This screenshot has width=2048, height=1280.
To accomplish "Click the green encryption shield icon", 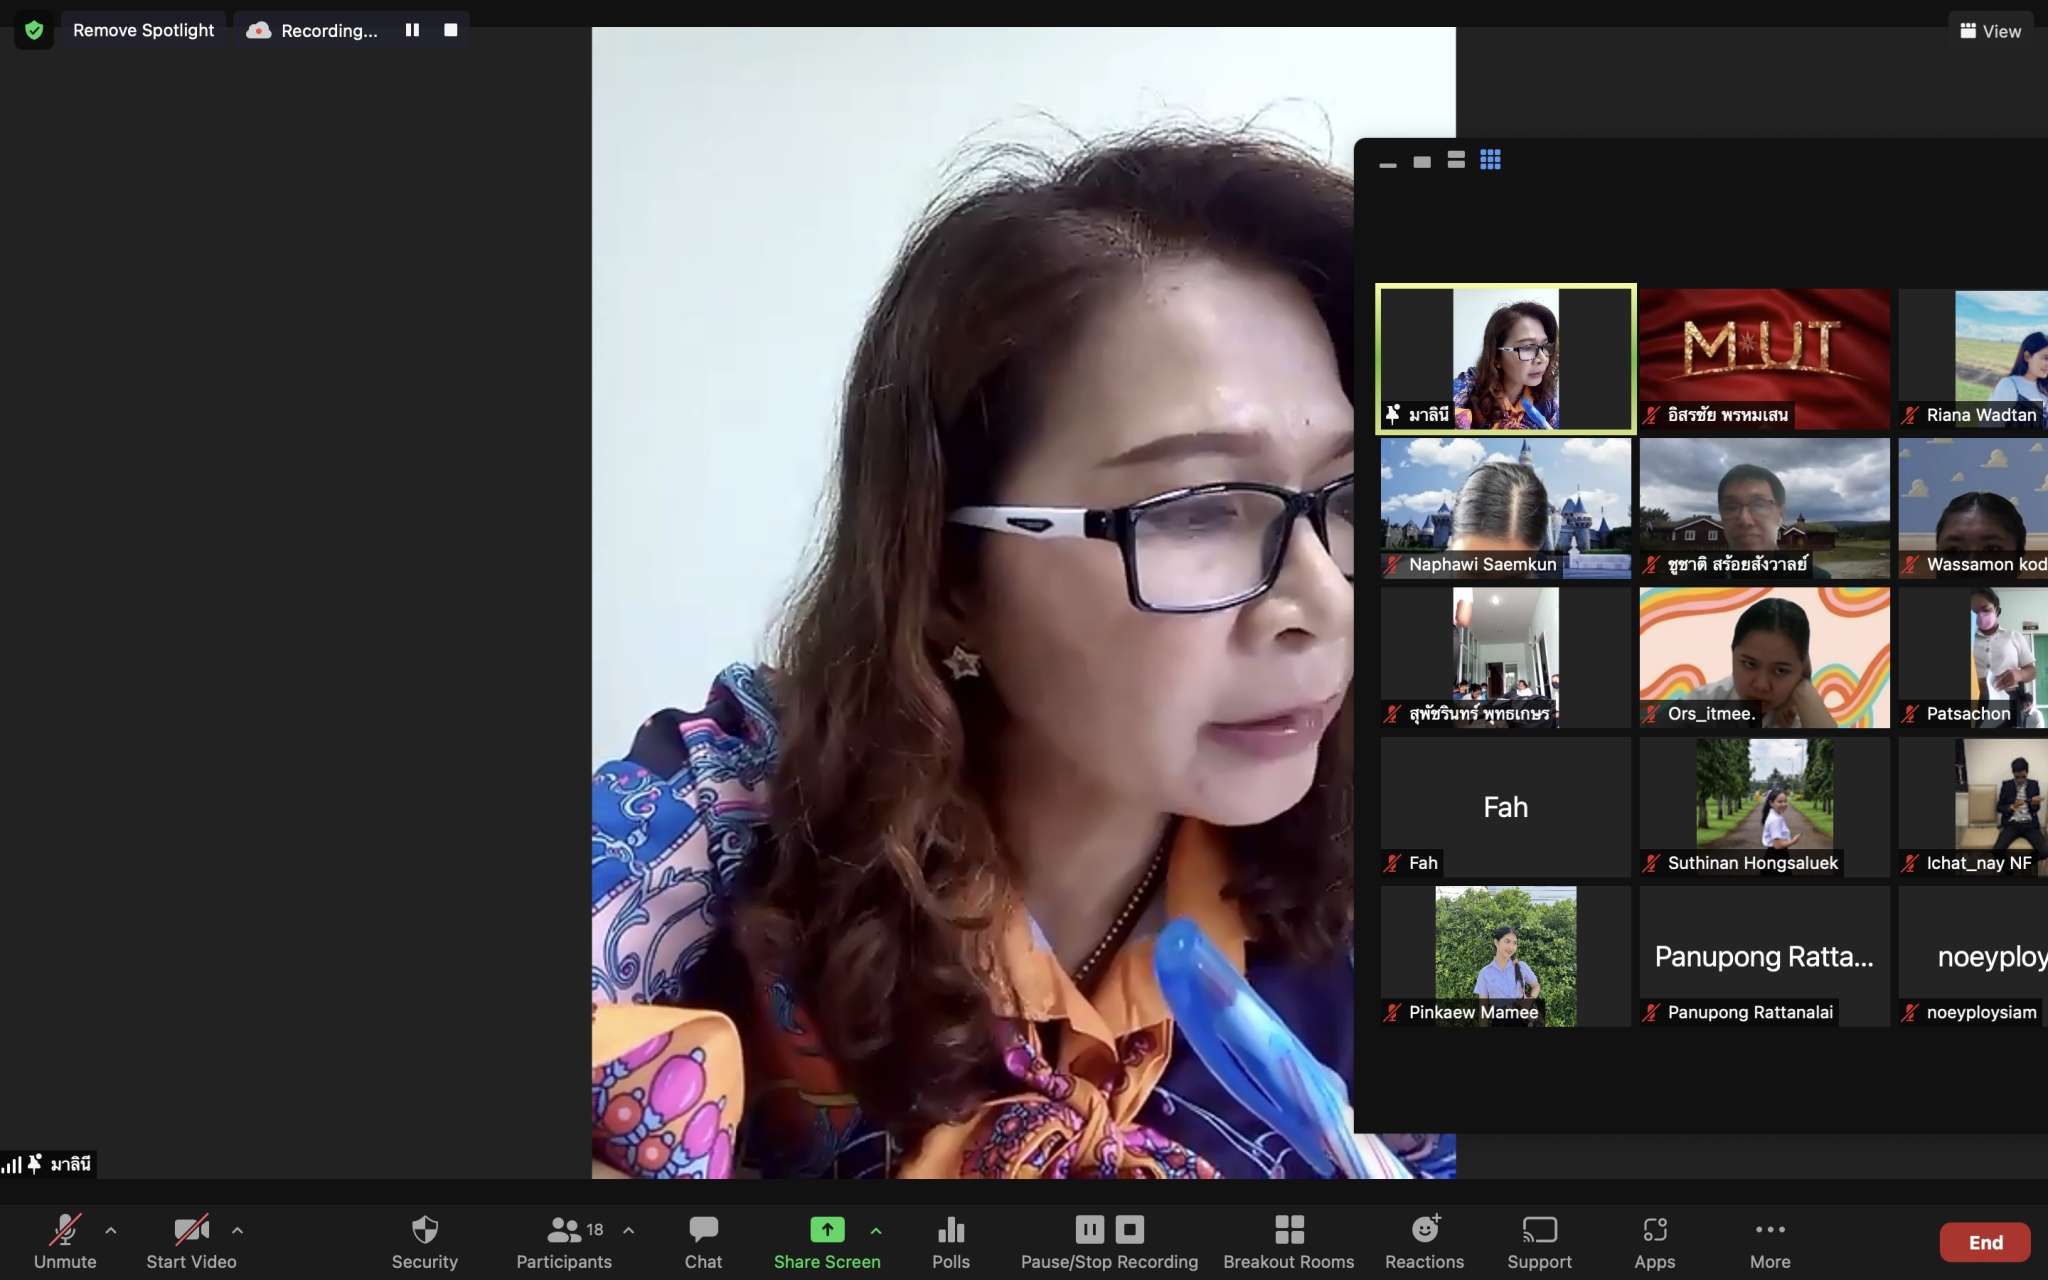I will 34,30.
